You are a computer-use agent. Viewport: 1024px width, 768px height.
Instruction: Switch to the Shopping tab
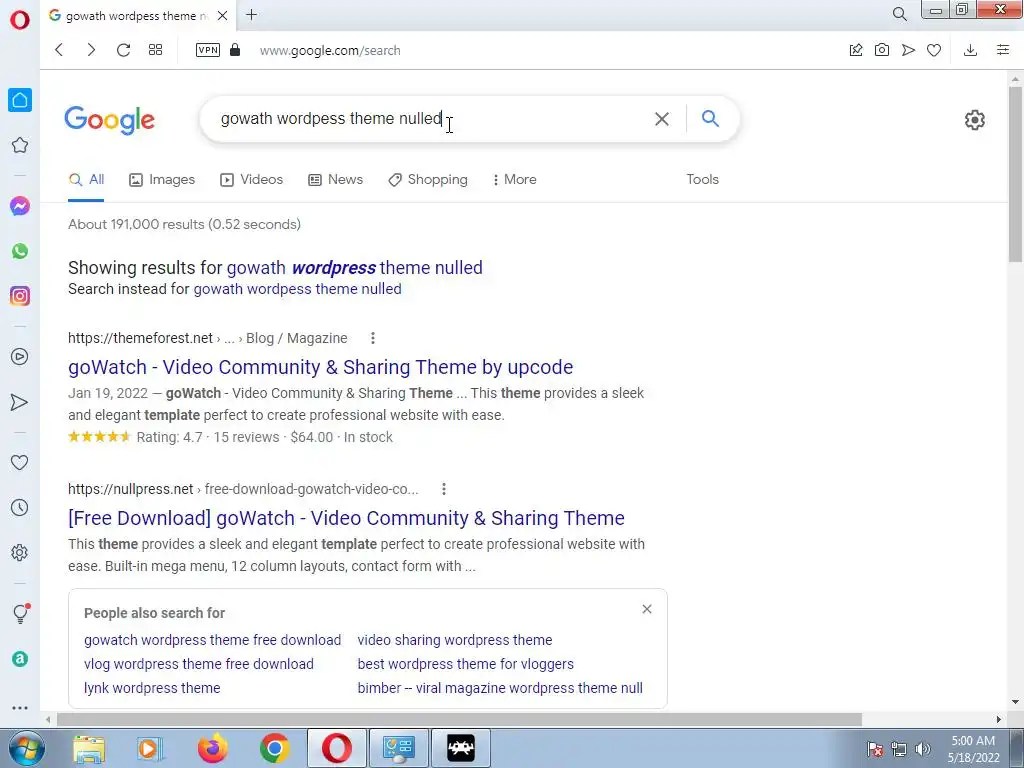coord(428,180)
